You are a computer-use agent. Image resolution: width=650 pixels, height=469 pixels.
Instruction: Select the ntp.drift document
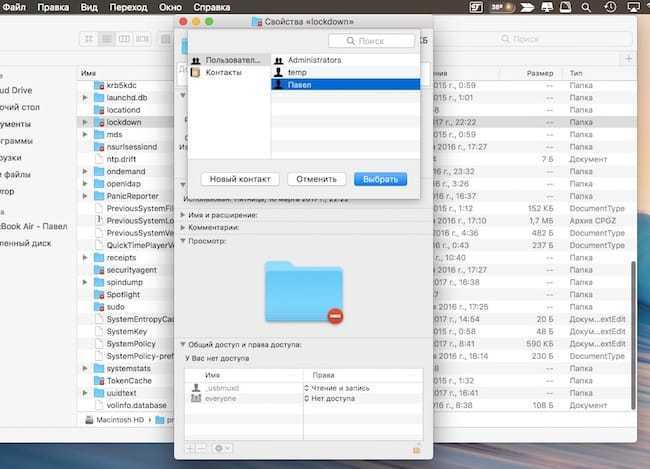(x=116, y=159)
